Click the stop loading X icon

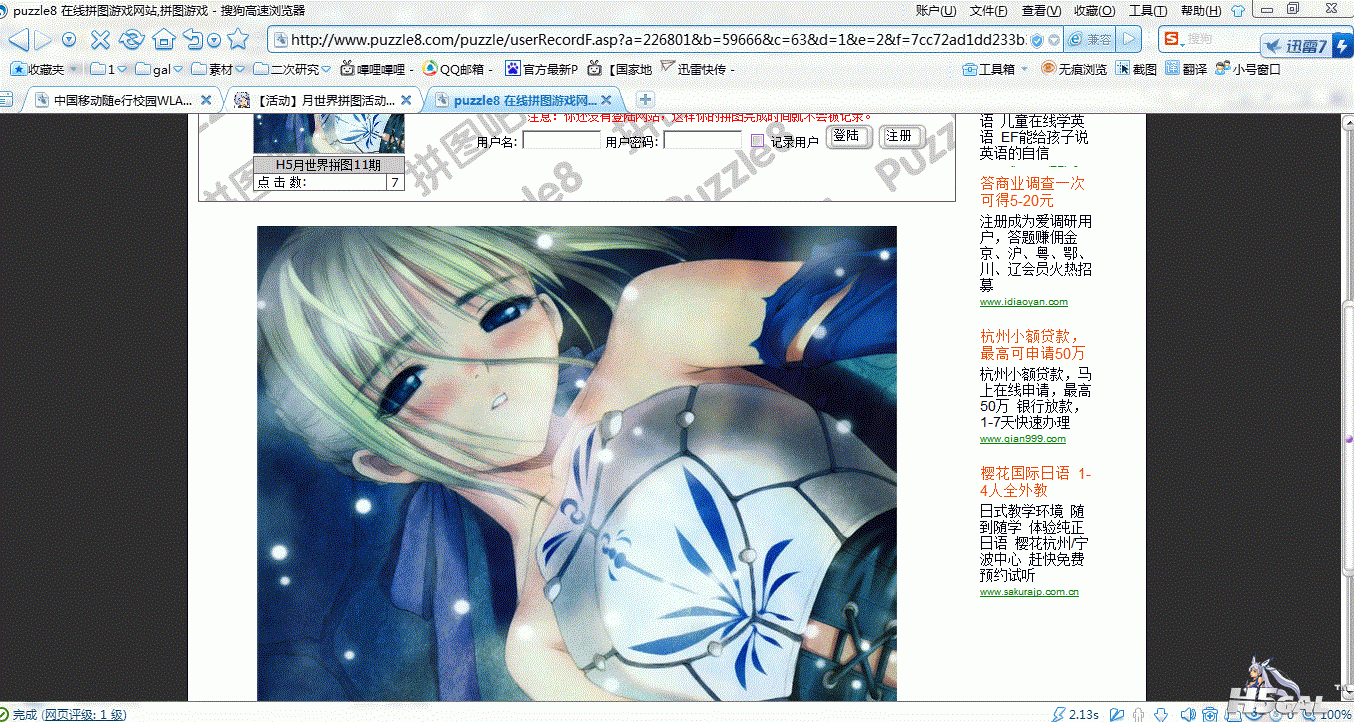pos(100,40)
